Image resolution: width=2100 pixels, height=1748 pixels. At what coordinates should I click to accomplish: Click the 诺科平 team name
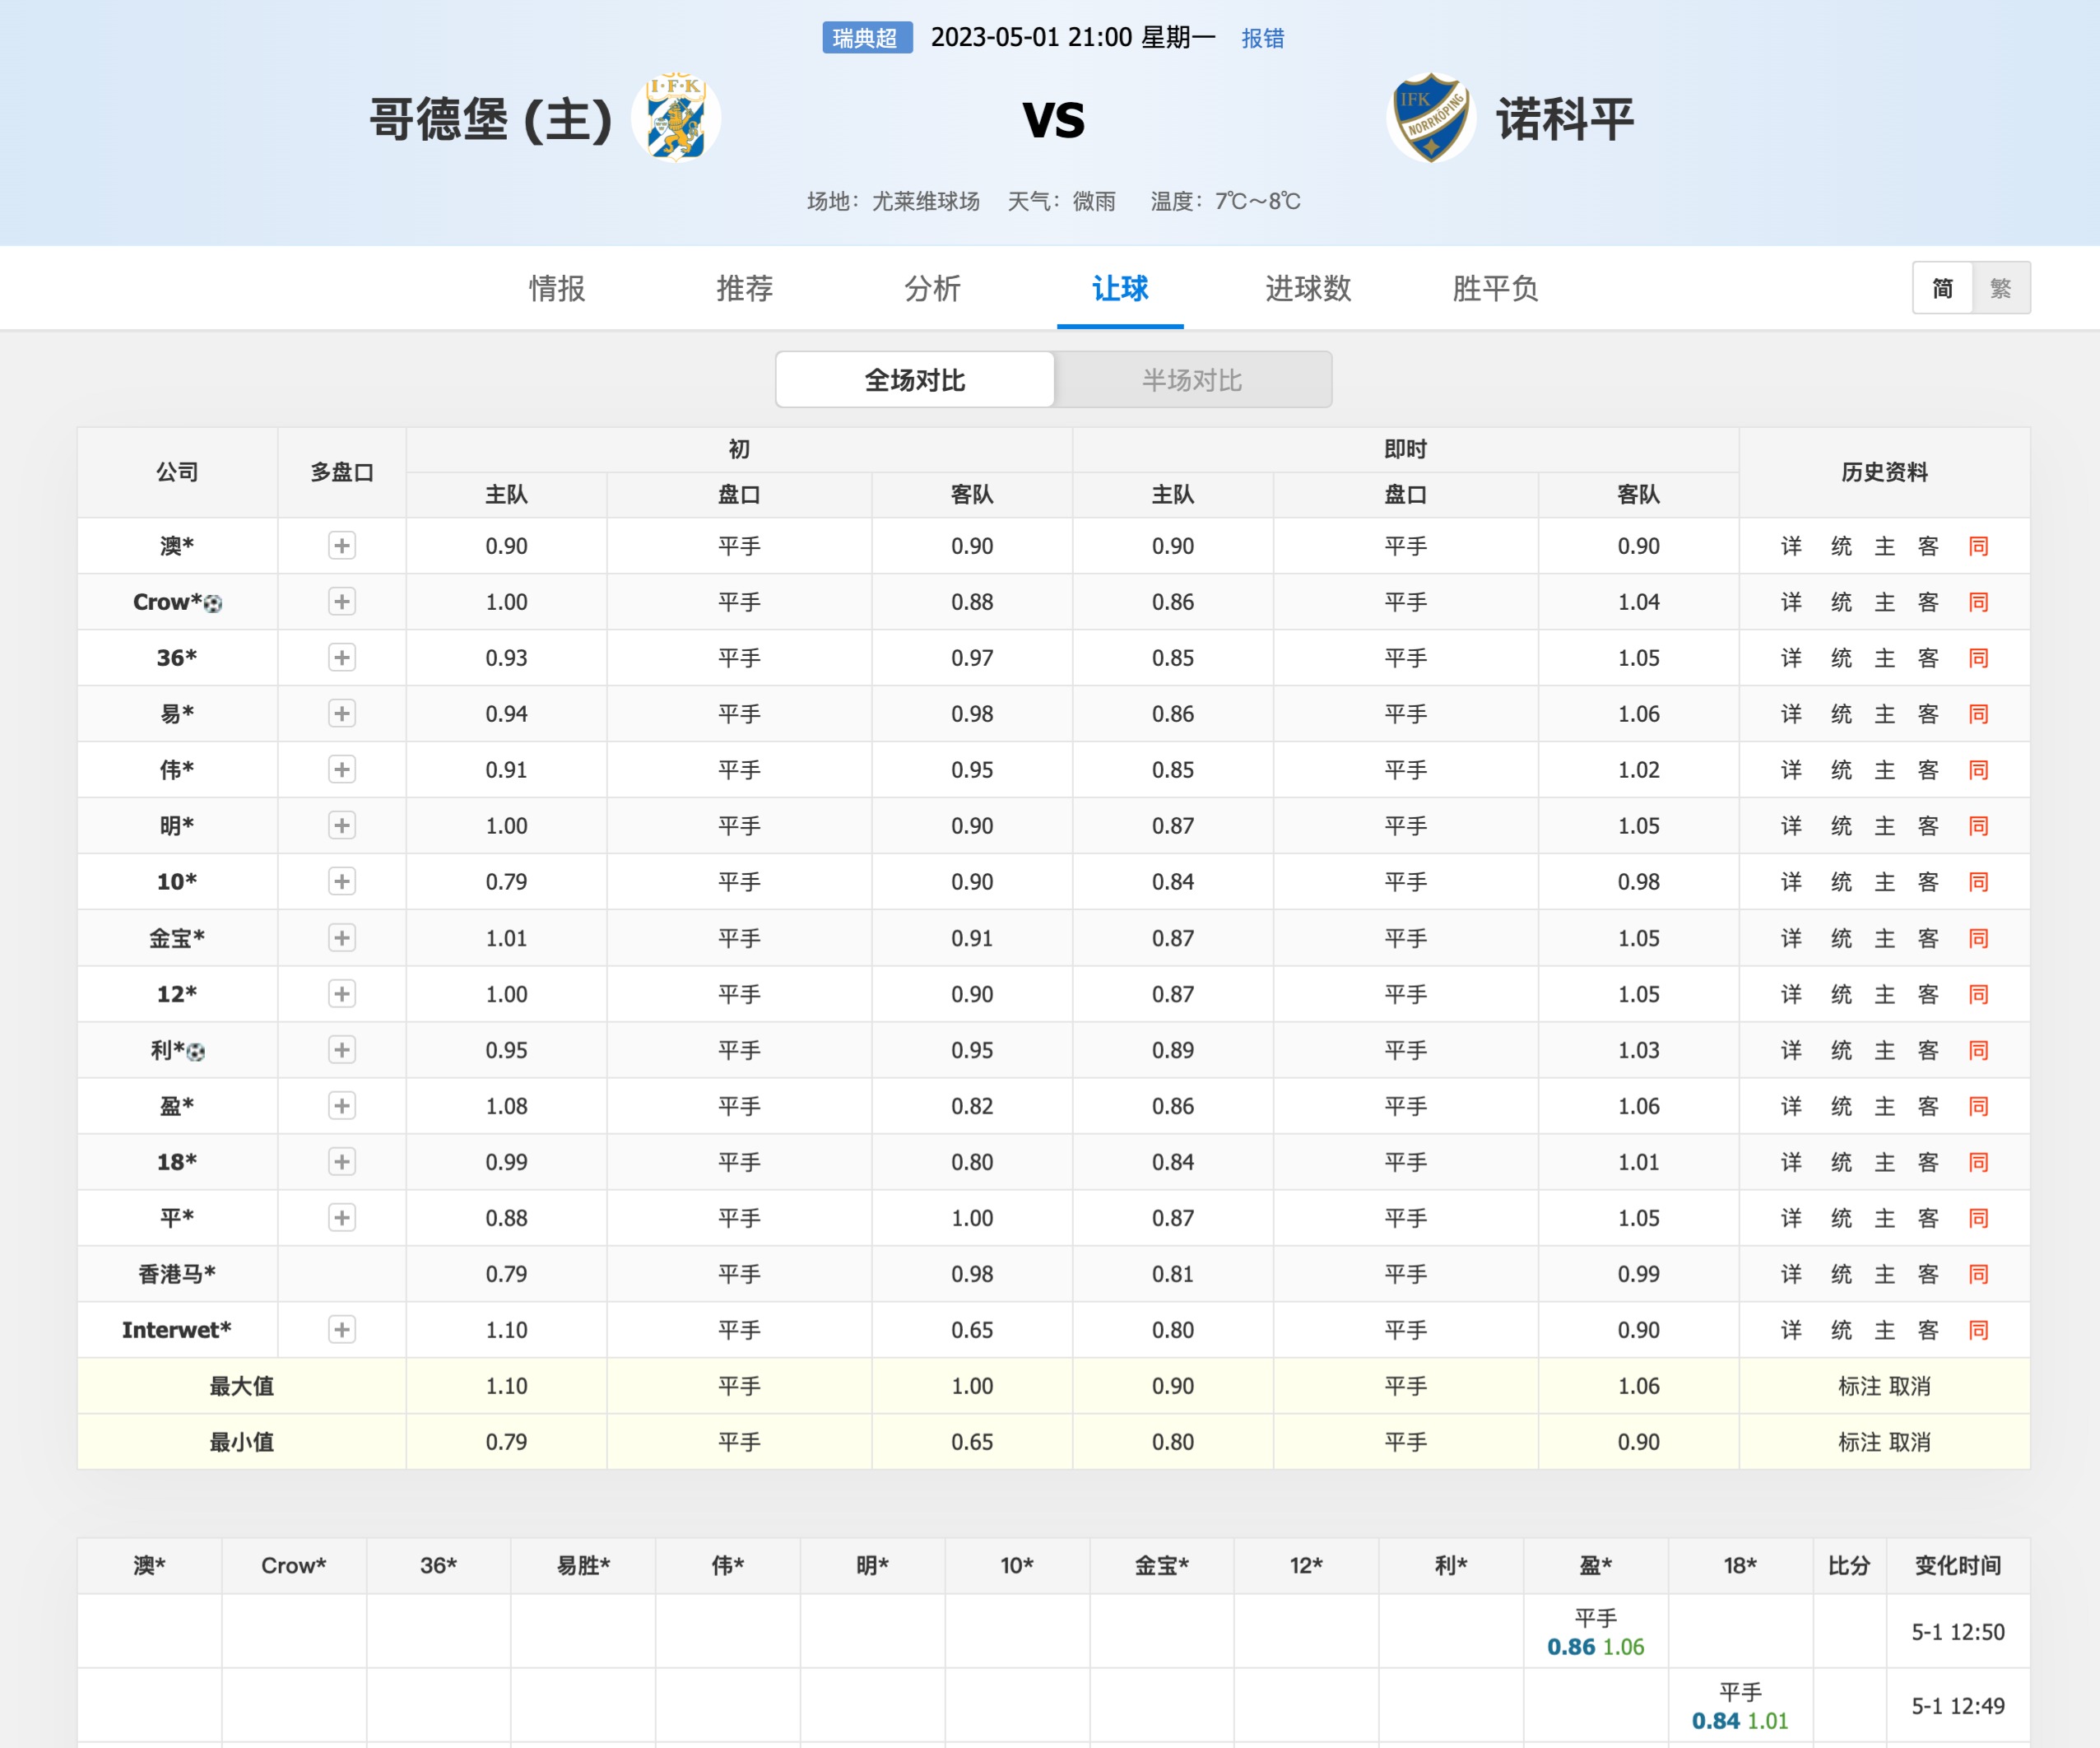coord(1565,119)
